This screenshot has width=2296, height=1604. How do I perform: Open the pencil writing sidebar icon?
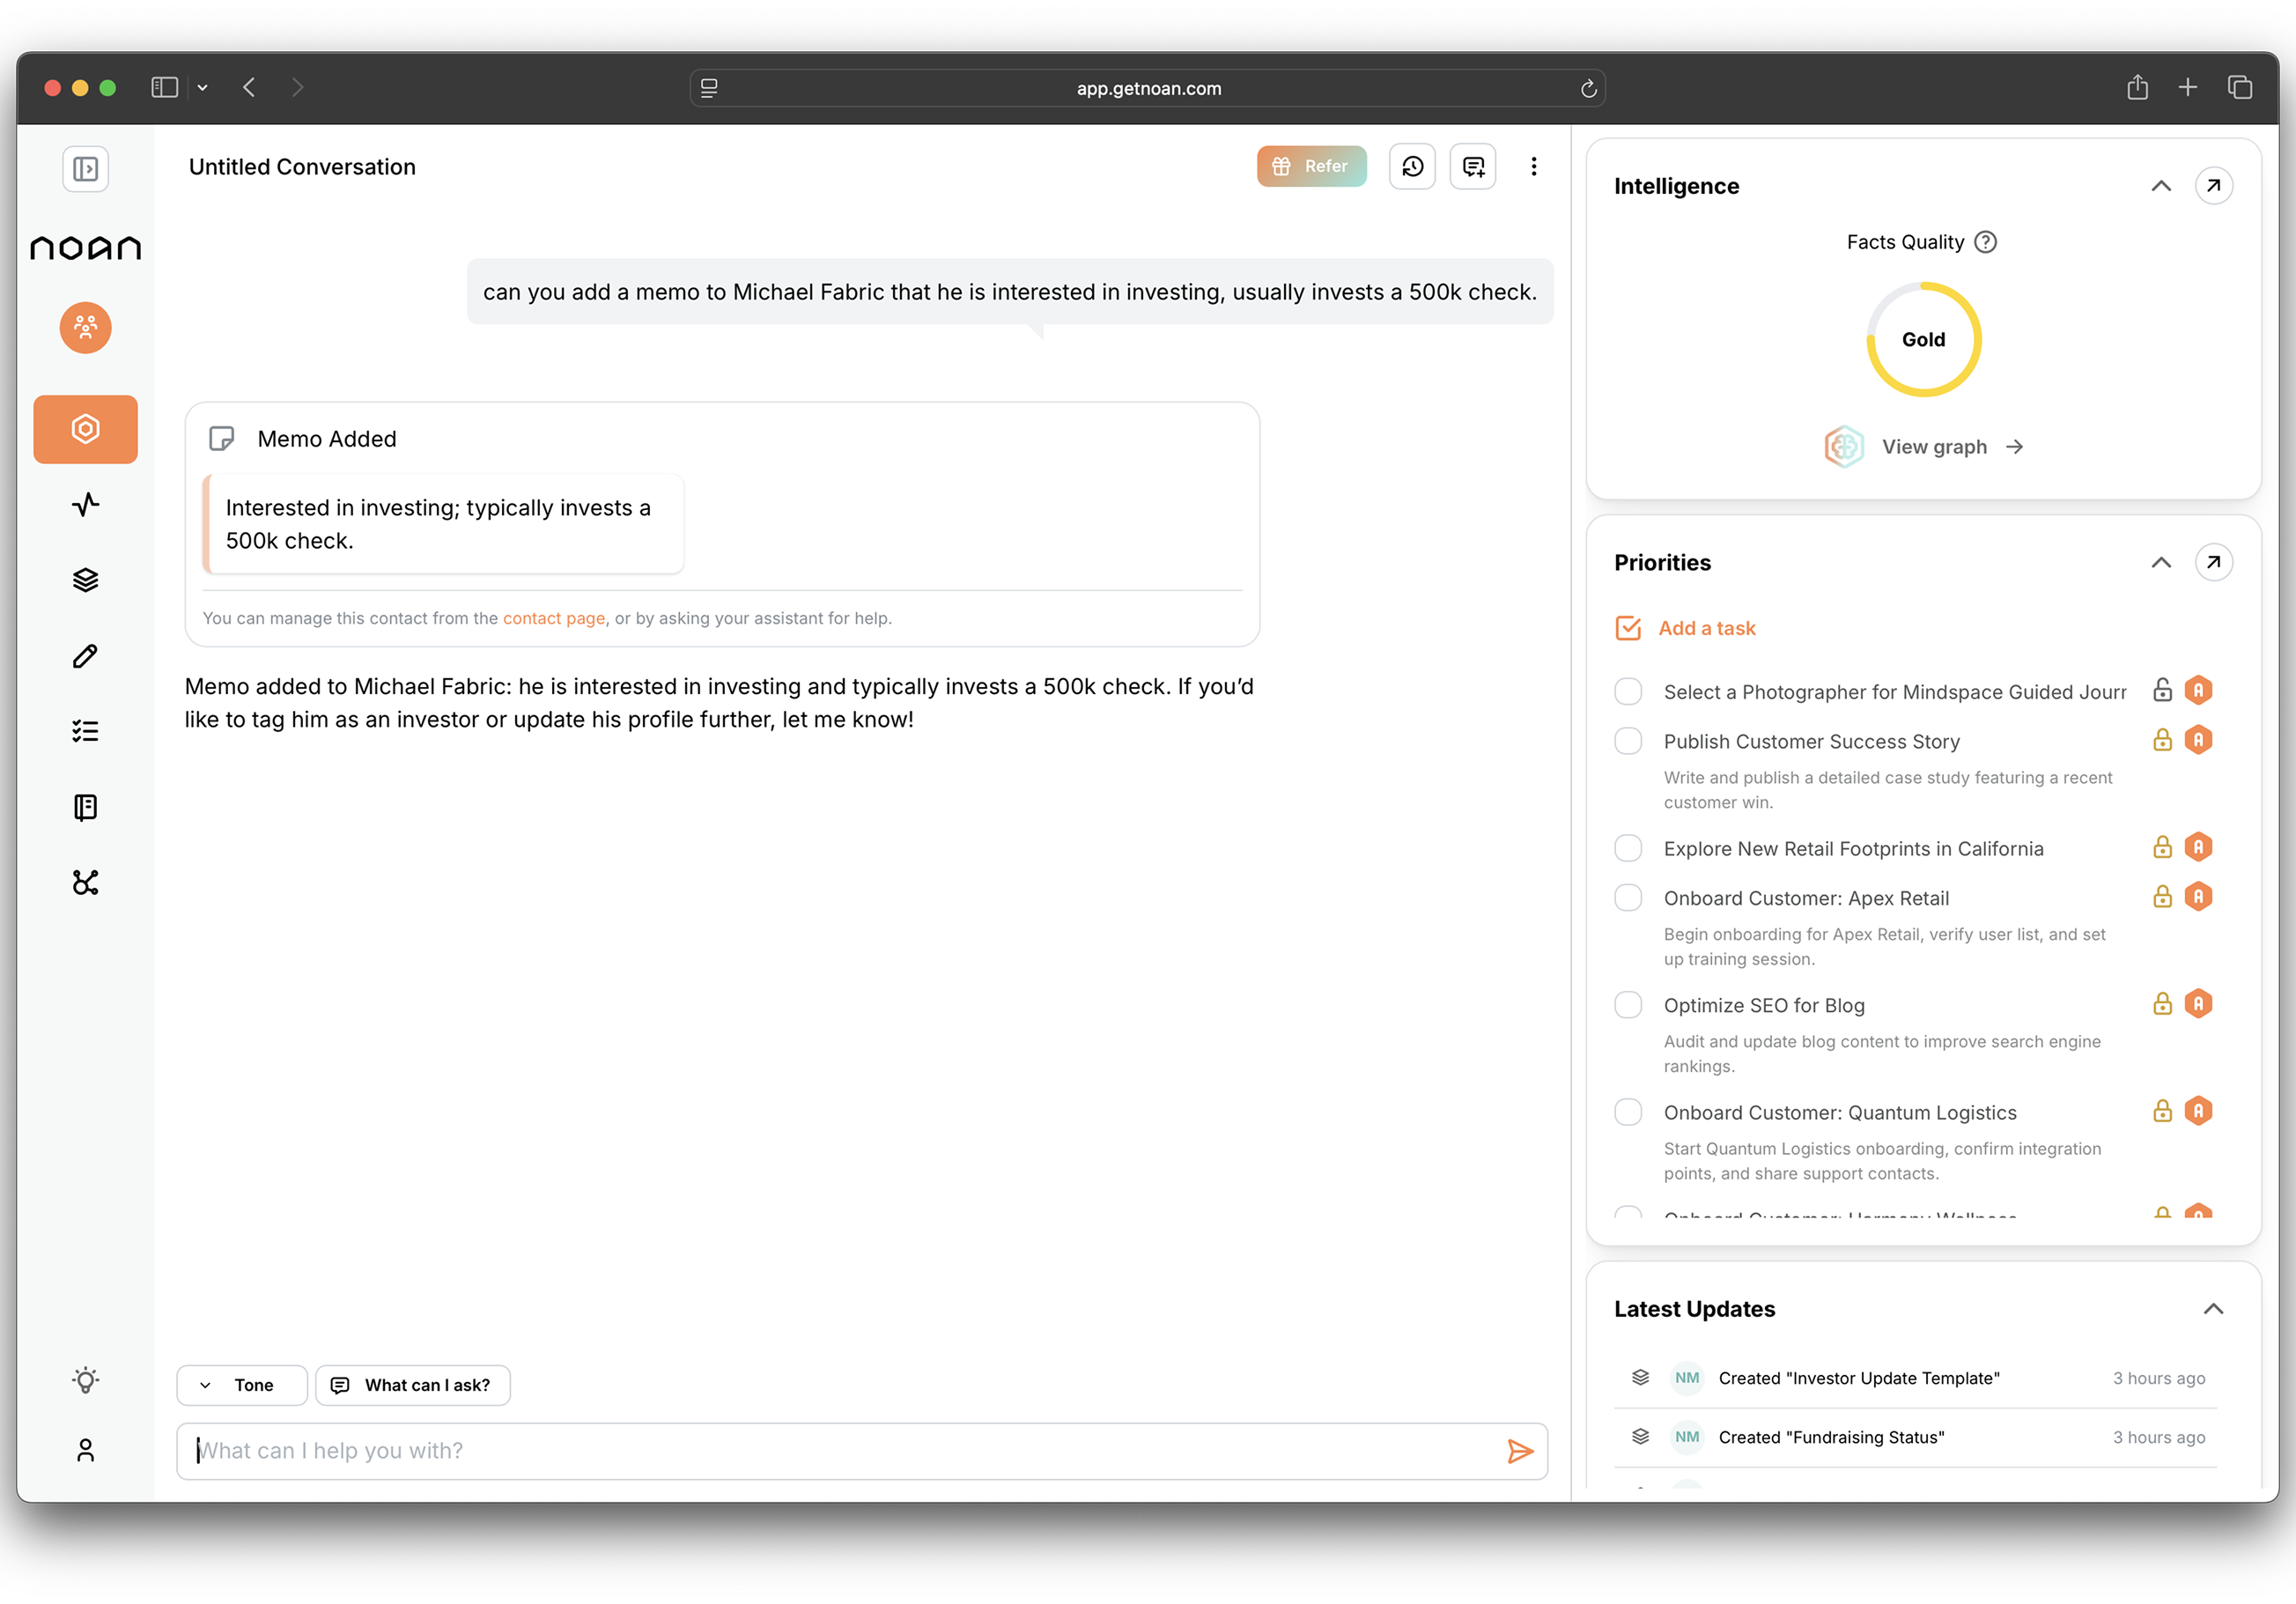(x=86, y=656)
